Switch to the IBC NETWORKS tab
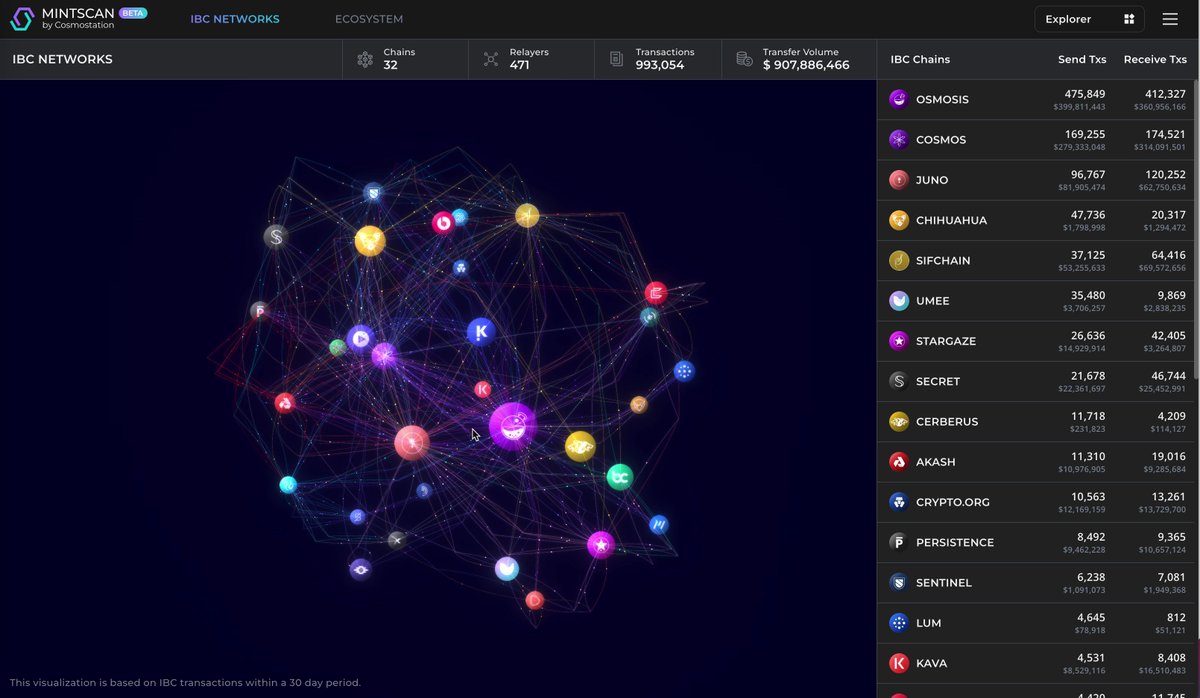This screenshot has width=1200, height=698. (x=235, y=19)
